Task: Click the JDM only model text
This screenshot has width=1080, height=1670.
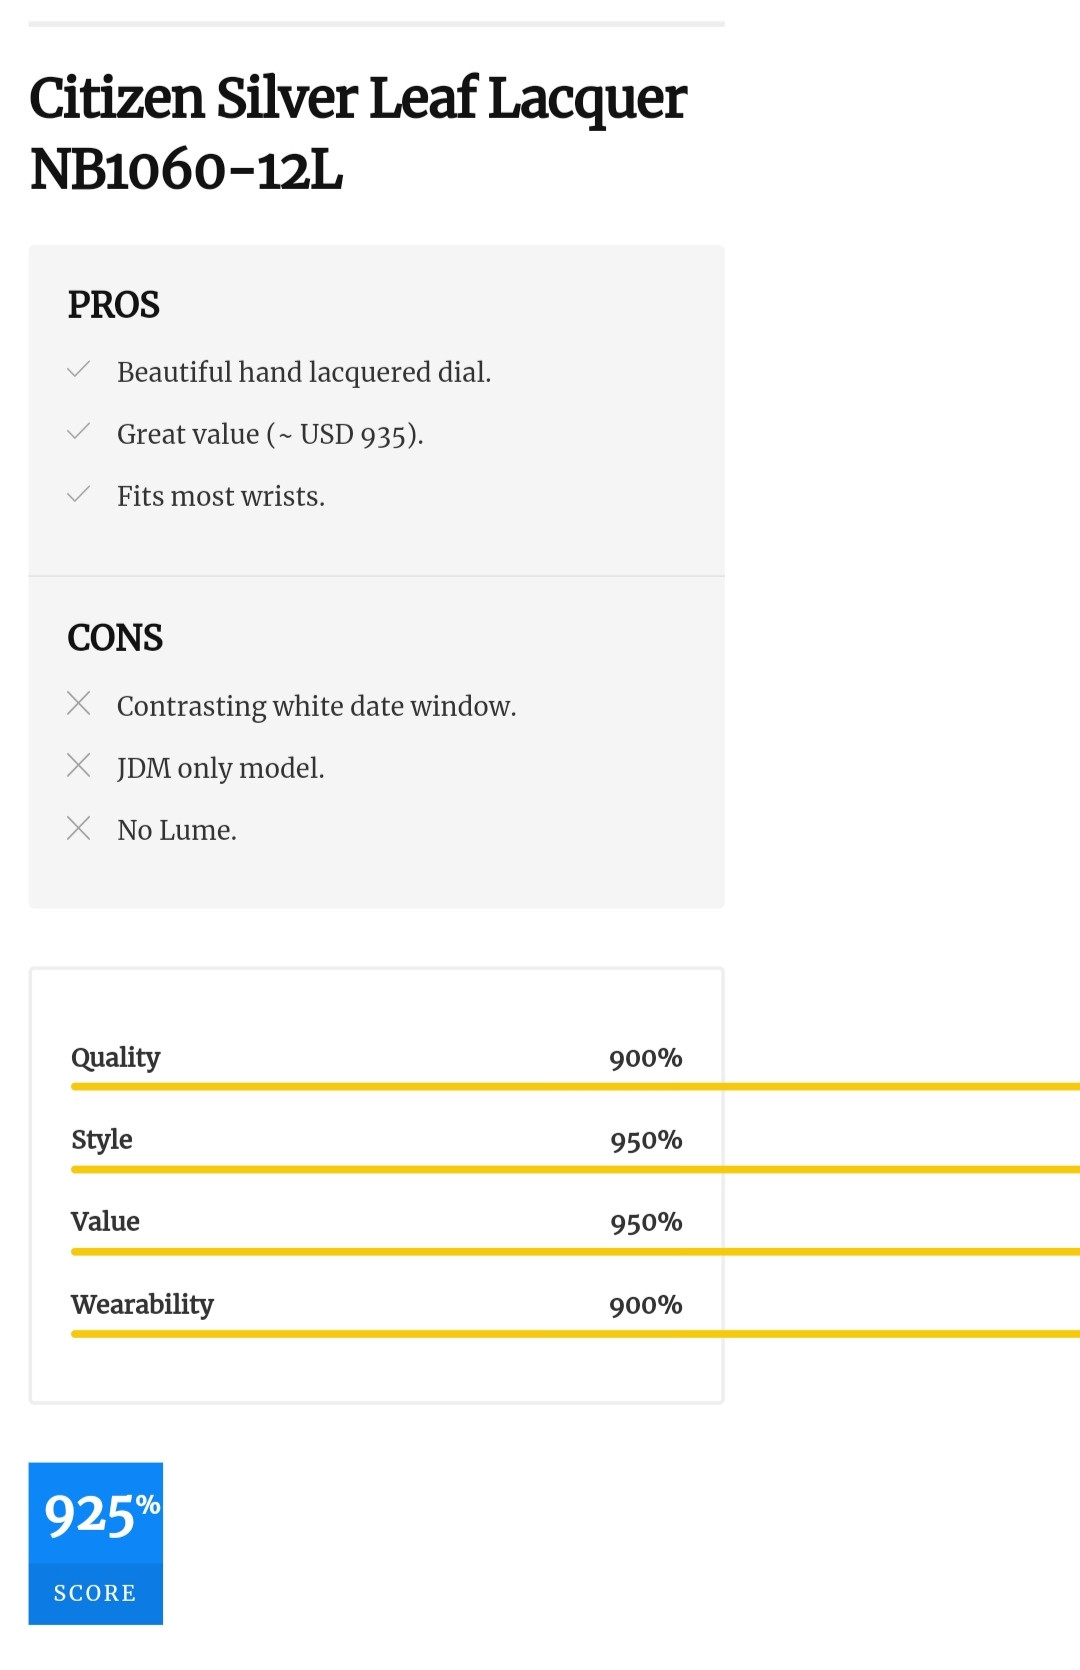Action: tap(221, 768)
